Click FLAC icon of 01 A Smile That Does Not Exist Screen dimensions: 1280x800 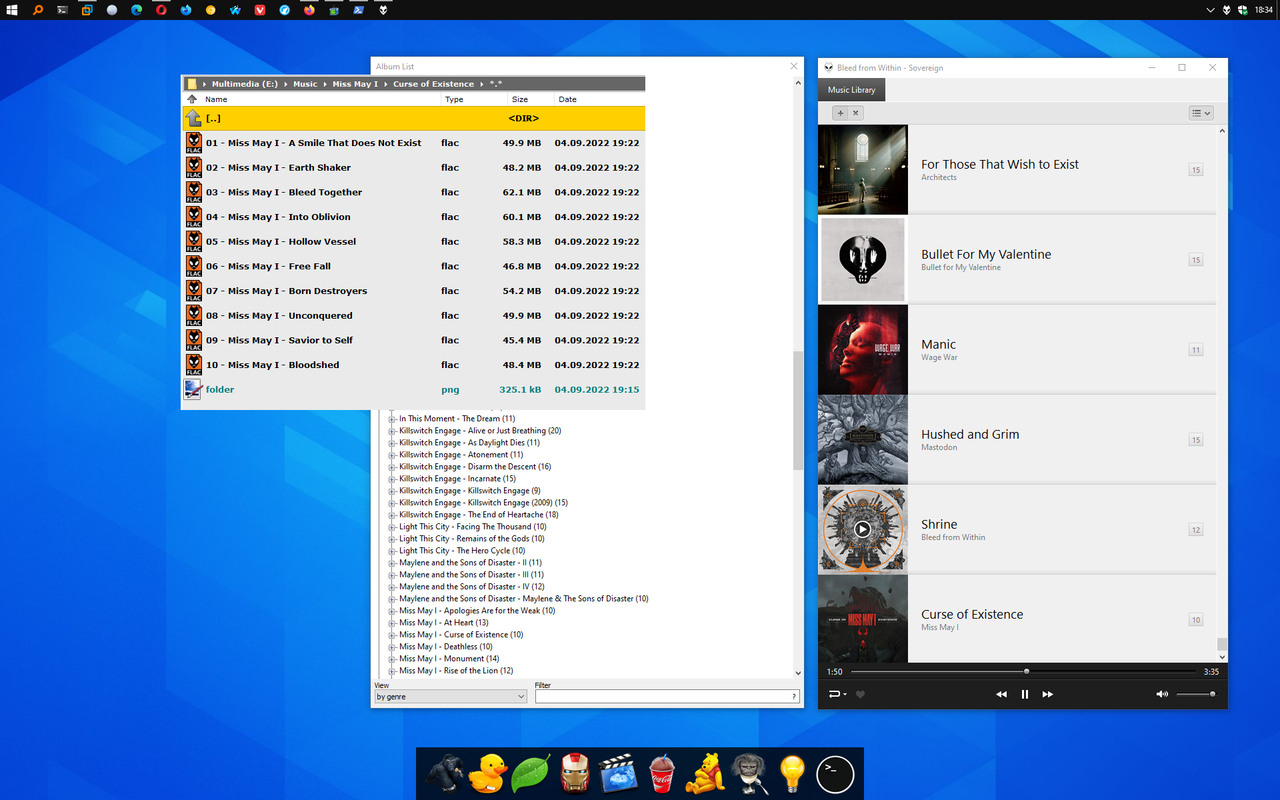click(194, 143)
